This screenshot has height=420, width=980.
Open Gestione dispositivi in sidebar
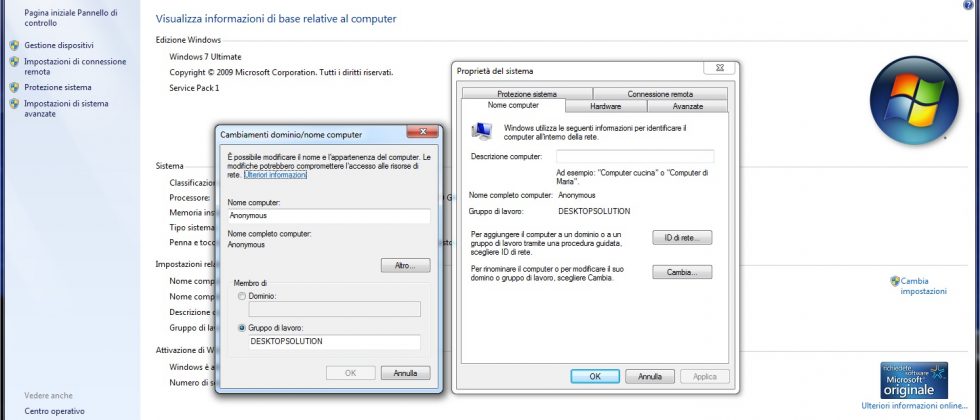(59, 46)
